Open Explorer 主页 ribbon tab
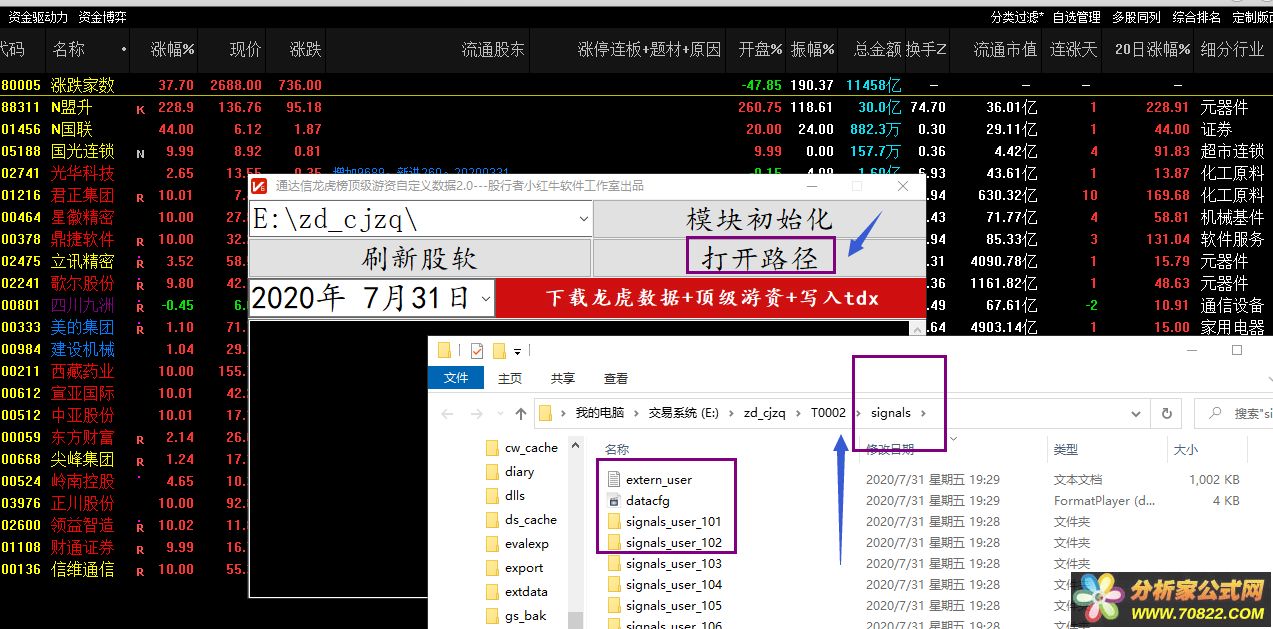This screenshot has height=629, width=1273. click(510, 378)
